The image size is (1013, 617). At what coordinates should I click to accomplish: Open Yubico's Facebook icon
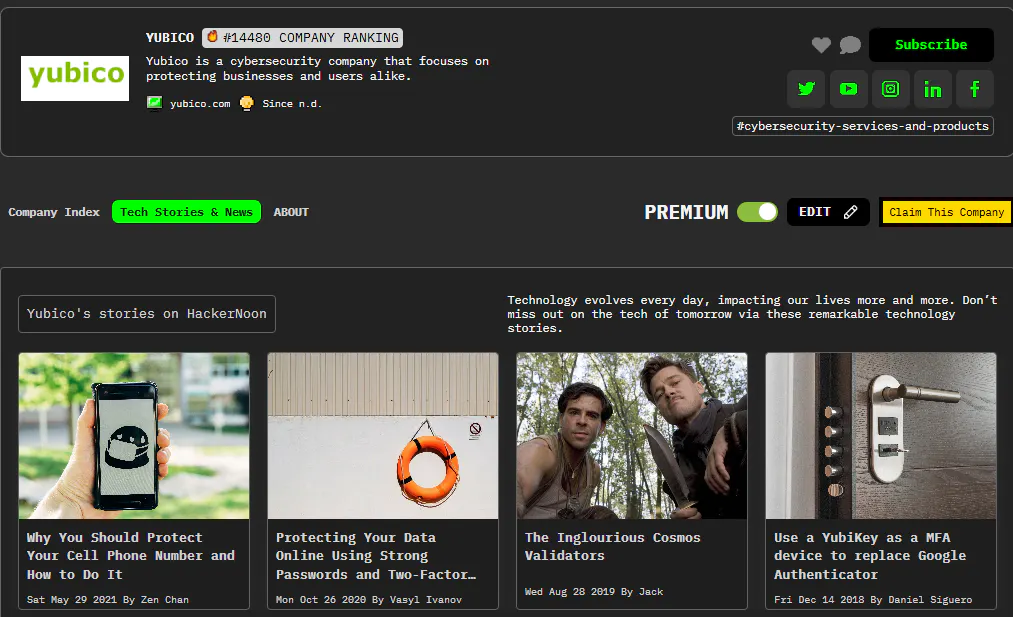(974, 89)
